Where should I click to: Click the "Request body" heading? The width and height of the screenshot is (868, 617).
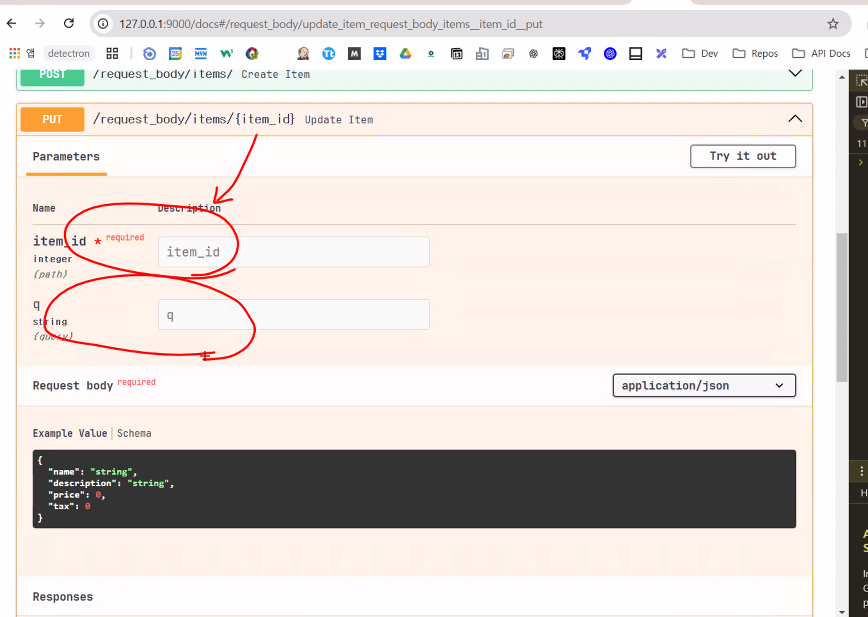point(73,386)
